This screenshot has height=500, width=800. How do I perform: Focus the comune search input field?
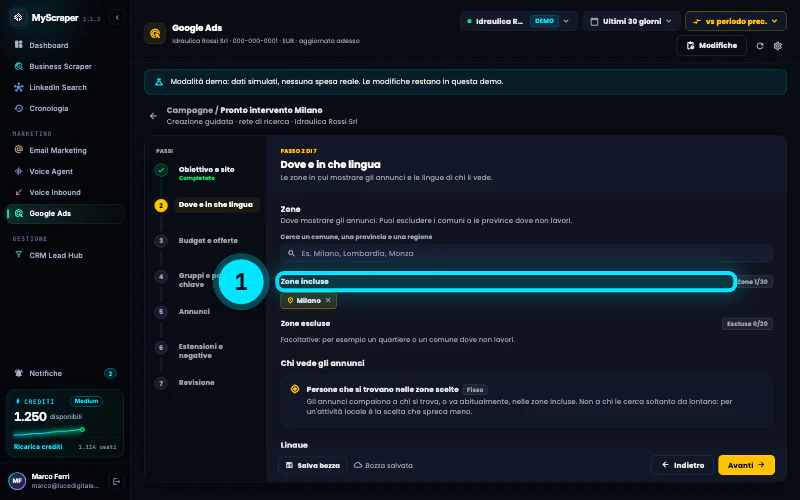click(x=526, y=254)
